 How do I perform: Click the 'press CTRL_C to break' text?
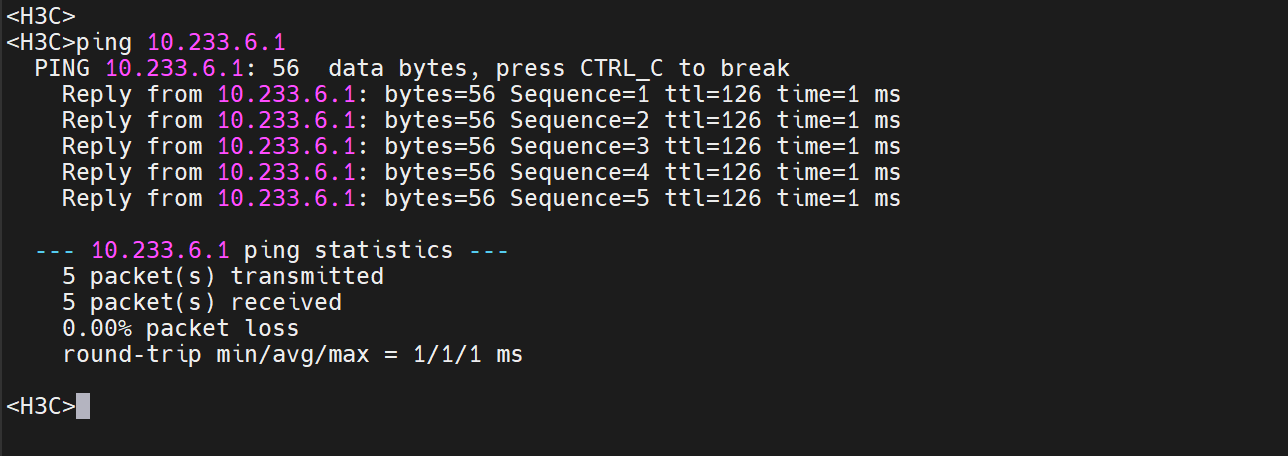click(643, 68)
